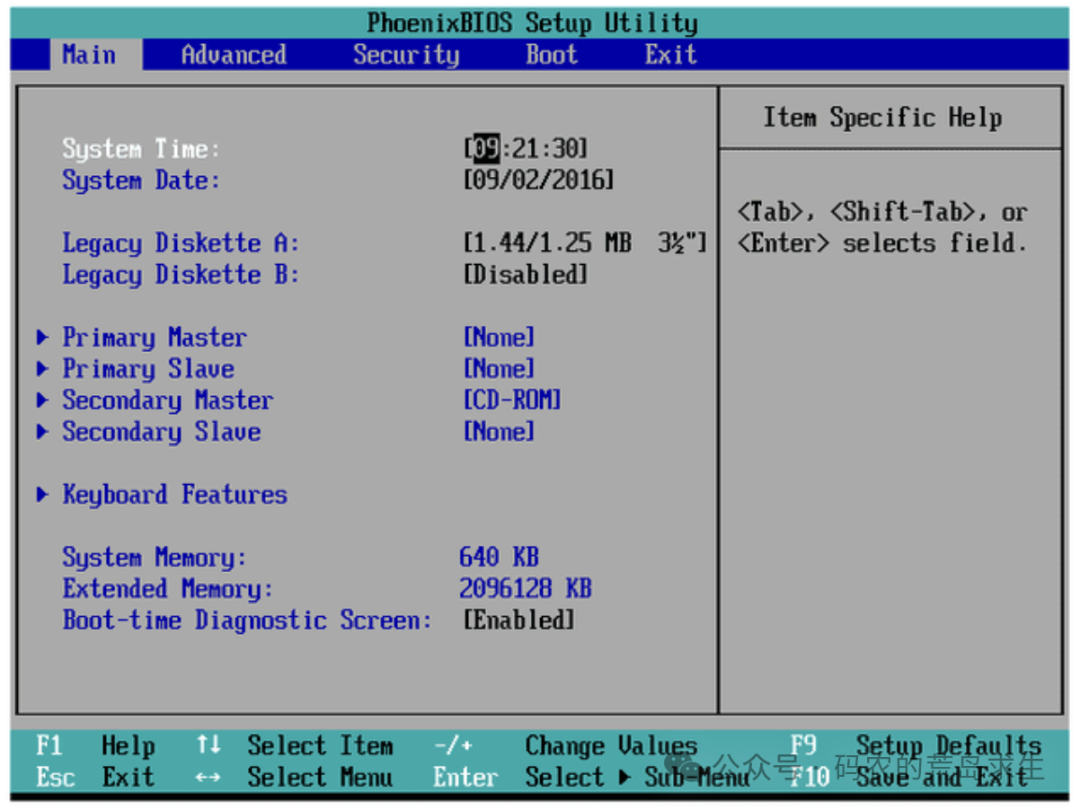Click the Item Specific Help heading
The width and height of the screenshot is (1080, 810).
coord(882,117)
